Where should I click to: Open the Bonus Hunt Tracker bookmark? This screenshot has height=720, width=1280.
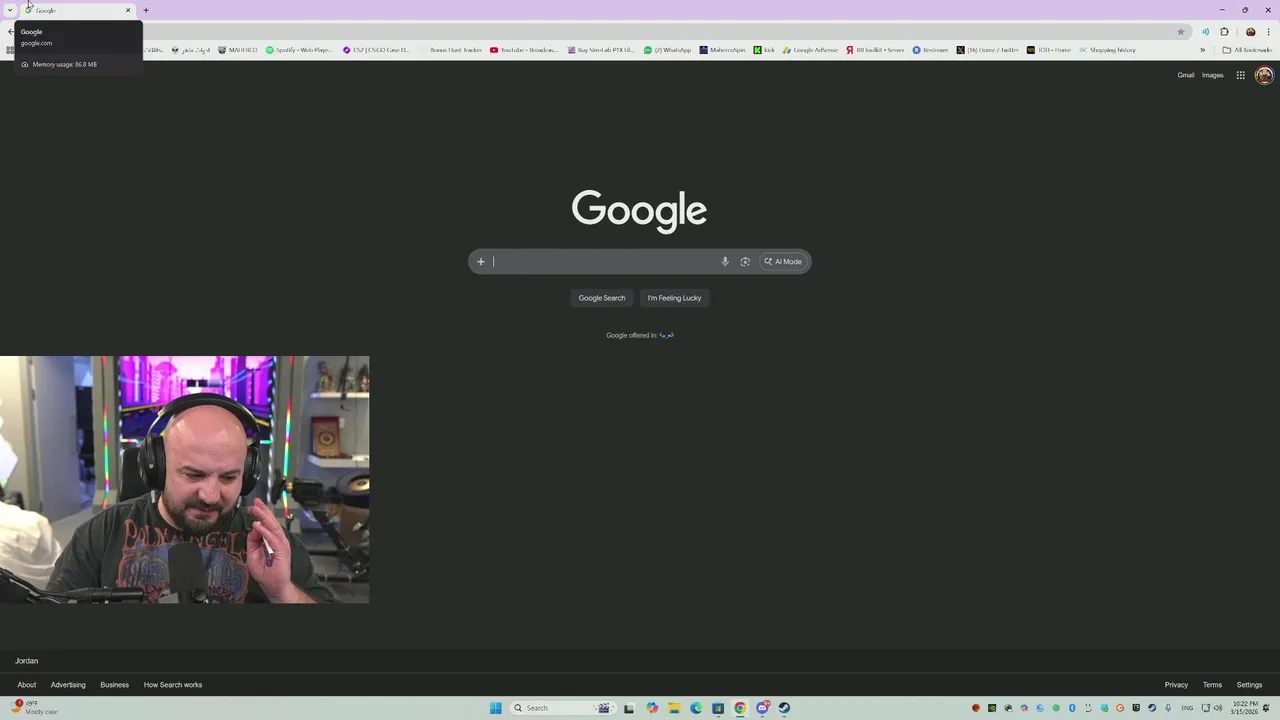click(x=450, y=50)
